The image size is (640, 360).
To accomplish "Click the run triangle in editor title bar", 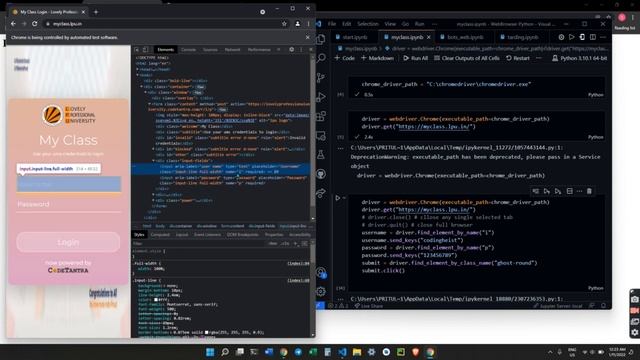I will 571,37.
